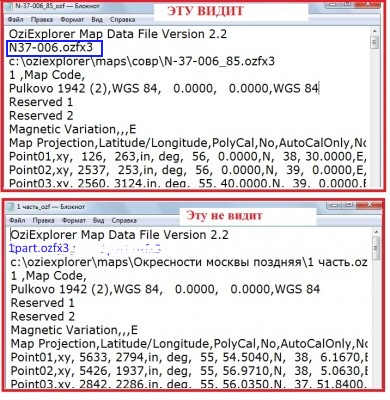Open Правка menu in N-37-006_85_ozf window

42,20
